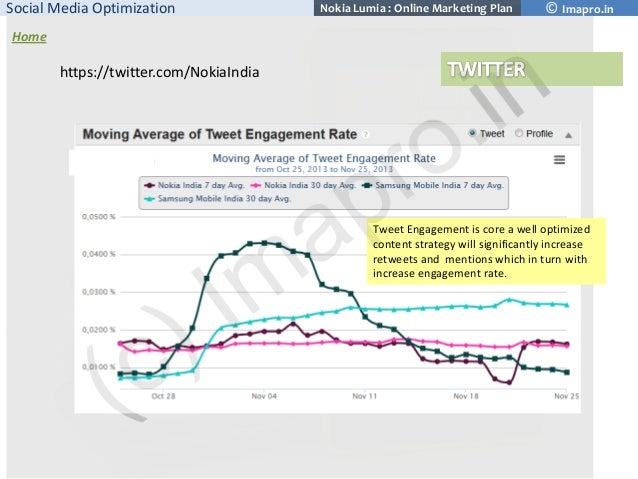Toggle Samsung Mobile India 30 day Avg. legend
Image resolution: width=638 pixels, height=479 pixels.
coord(218,199)
